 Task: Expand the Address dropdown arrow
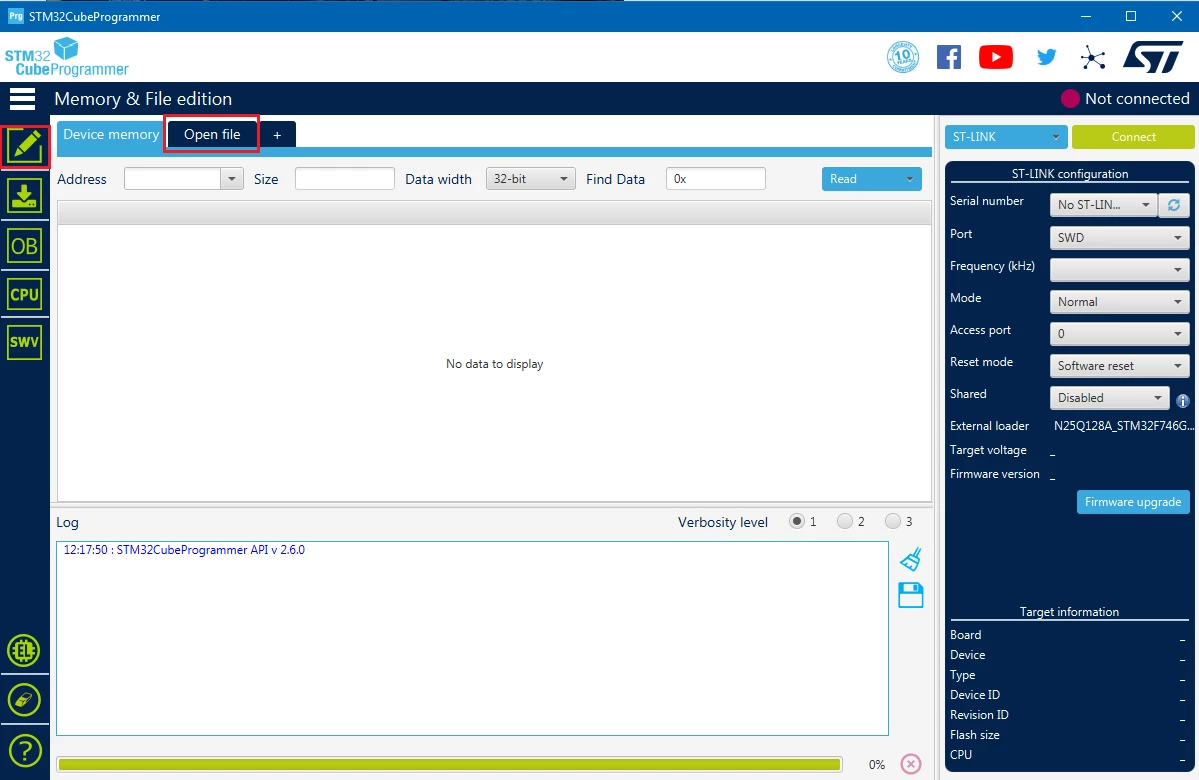pos(232,179)
